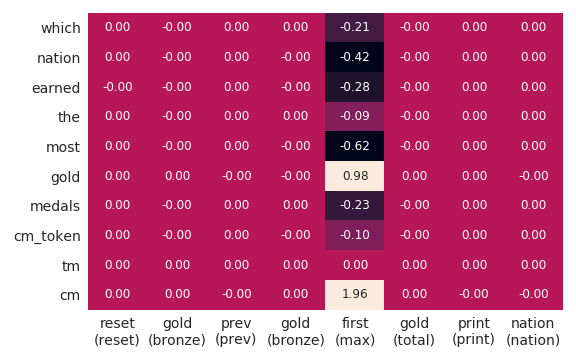Click the -0.10 cell in cm_token row
This screenshot has width=576, height=360.
coord(354,235)
